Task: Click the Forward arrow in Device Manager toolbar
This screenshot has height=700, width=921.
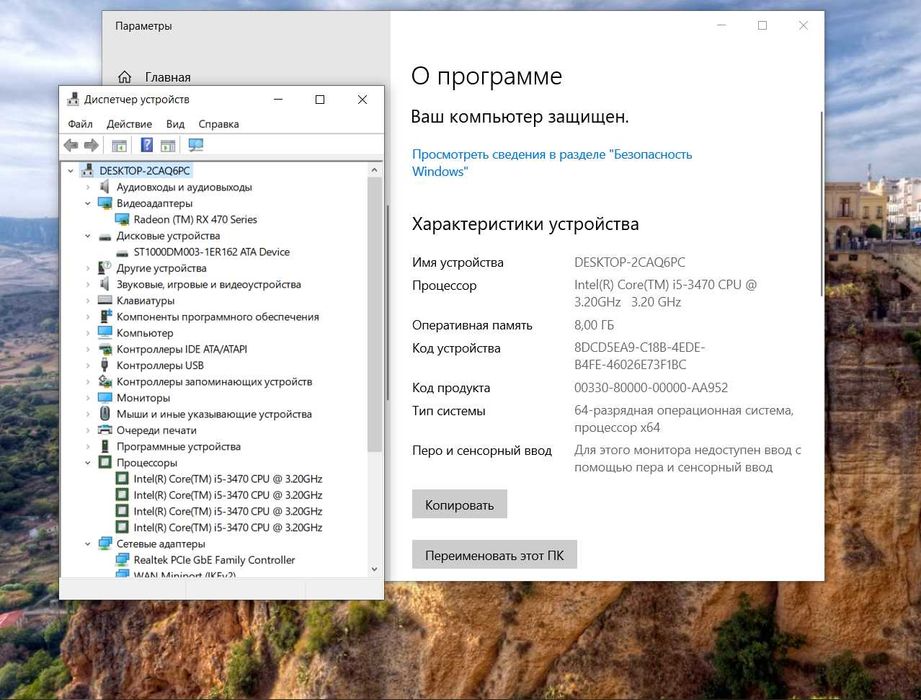Action: [x=91, y=145]
